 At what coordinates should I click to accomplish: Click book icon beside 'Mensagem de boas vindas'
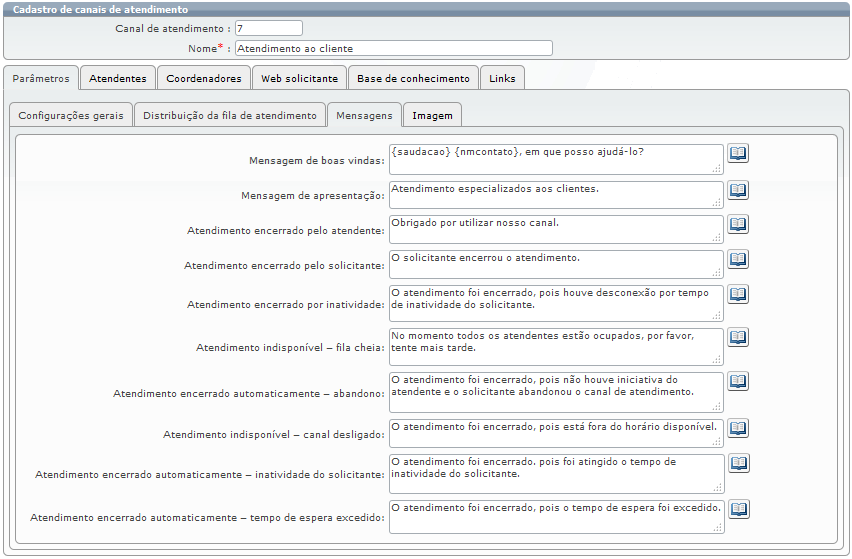pos(738,153)
